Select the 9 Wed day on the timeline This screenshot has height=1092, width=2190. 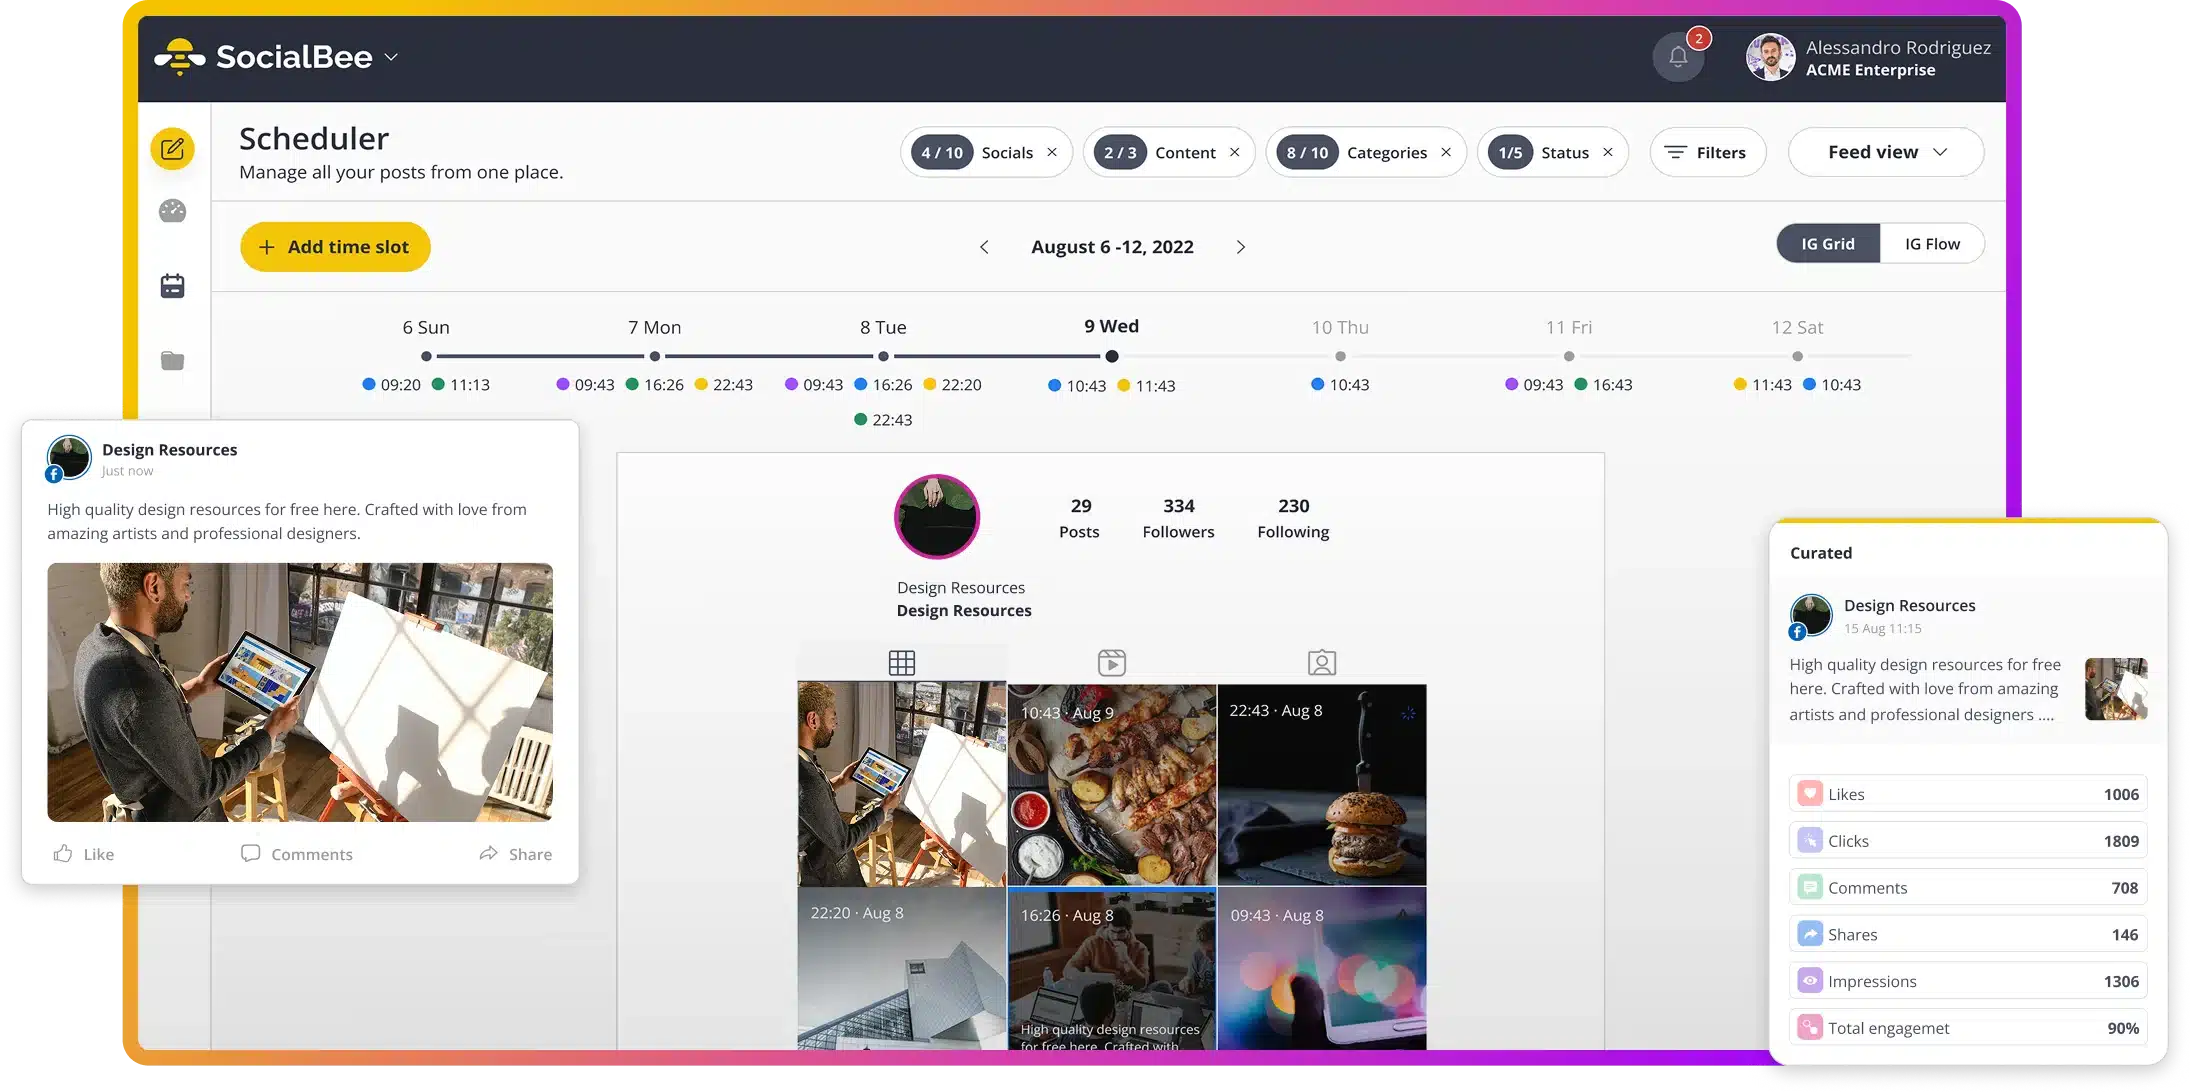pos(1112,325)
